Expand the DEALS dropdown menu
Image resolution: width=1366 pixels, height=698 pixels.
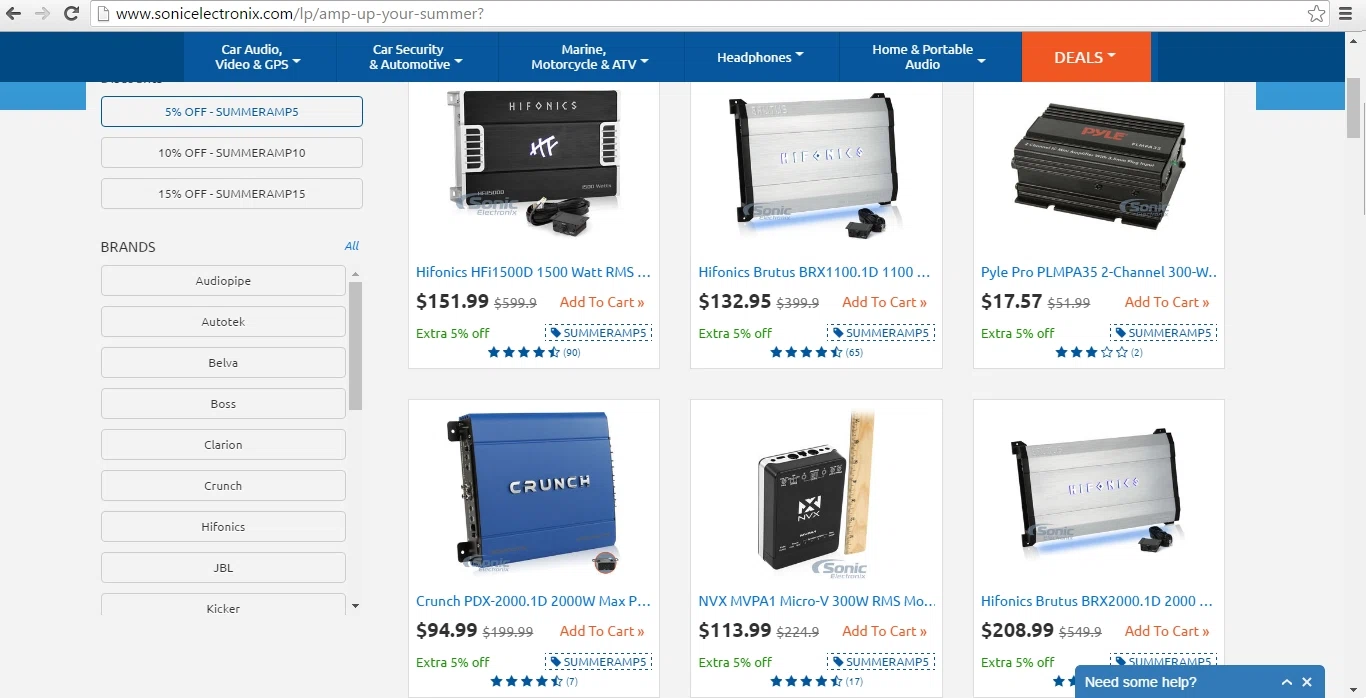[1086, 57]
